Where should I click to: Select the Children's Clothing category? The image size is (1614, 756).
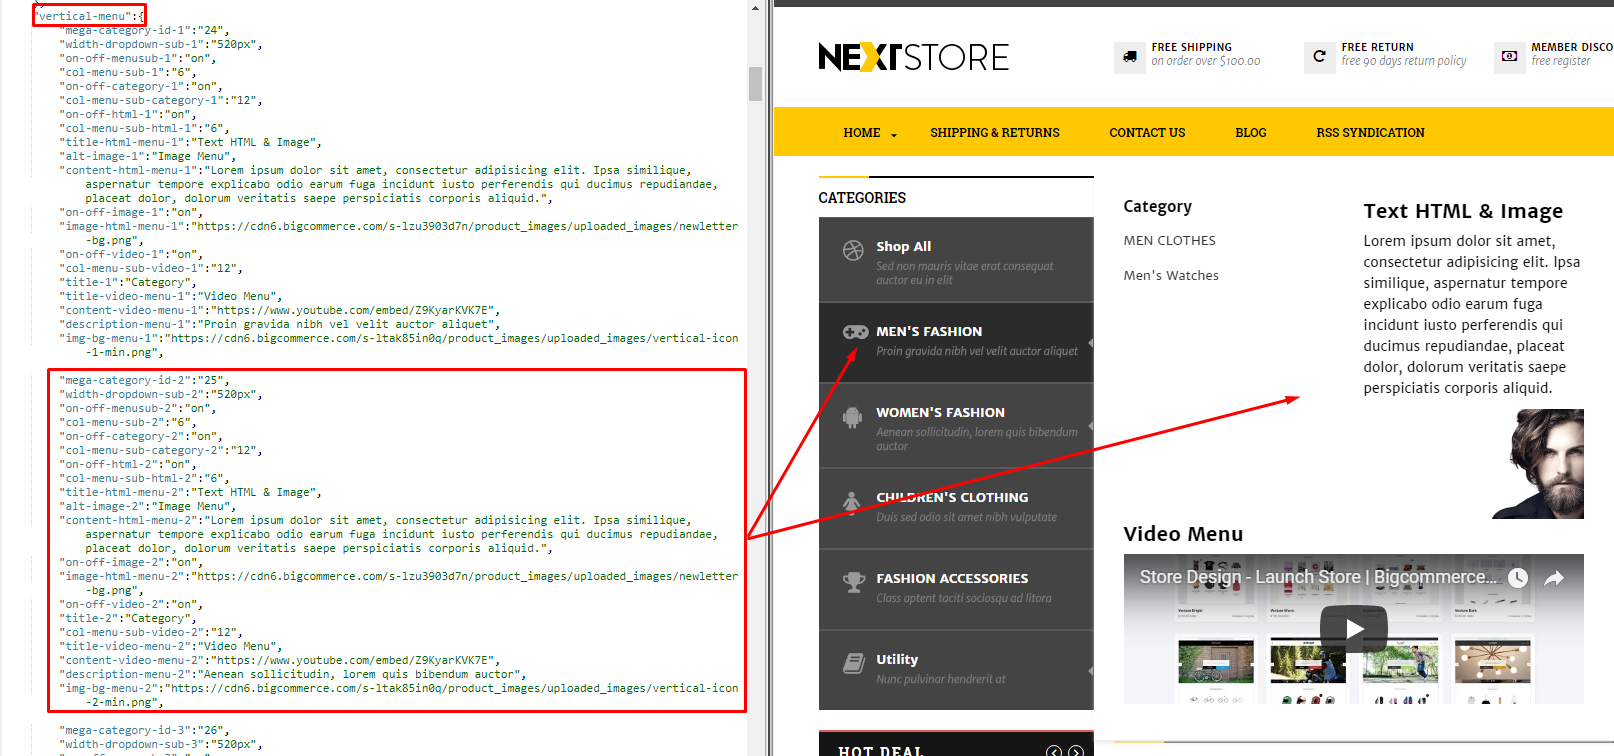956,509
